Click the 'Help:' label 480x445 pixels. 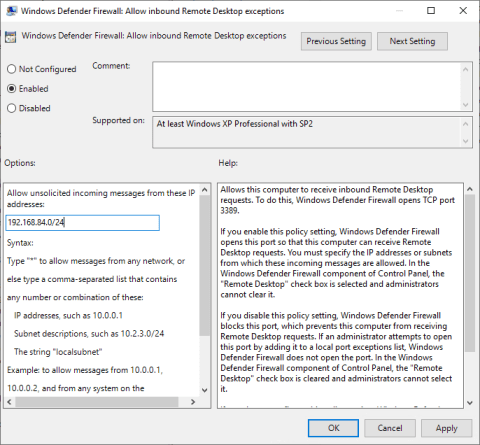pyautogui.click(x=228, y=163)
